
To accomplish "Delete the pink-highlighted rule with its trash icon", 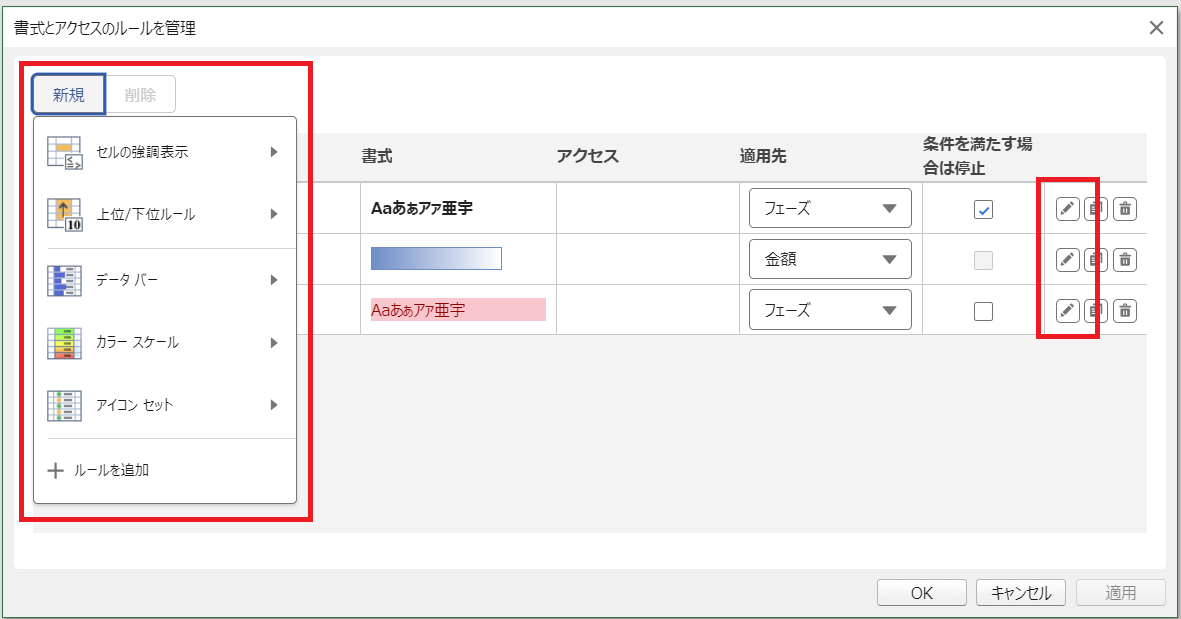I will pyautogui.click(x=1125, y=310).
